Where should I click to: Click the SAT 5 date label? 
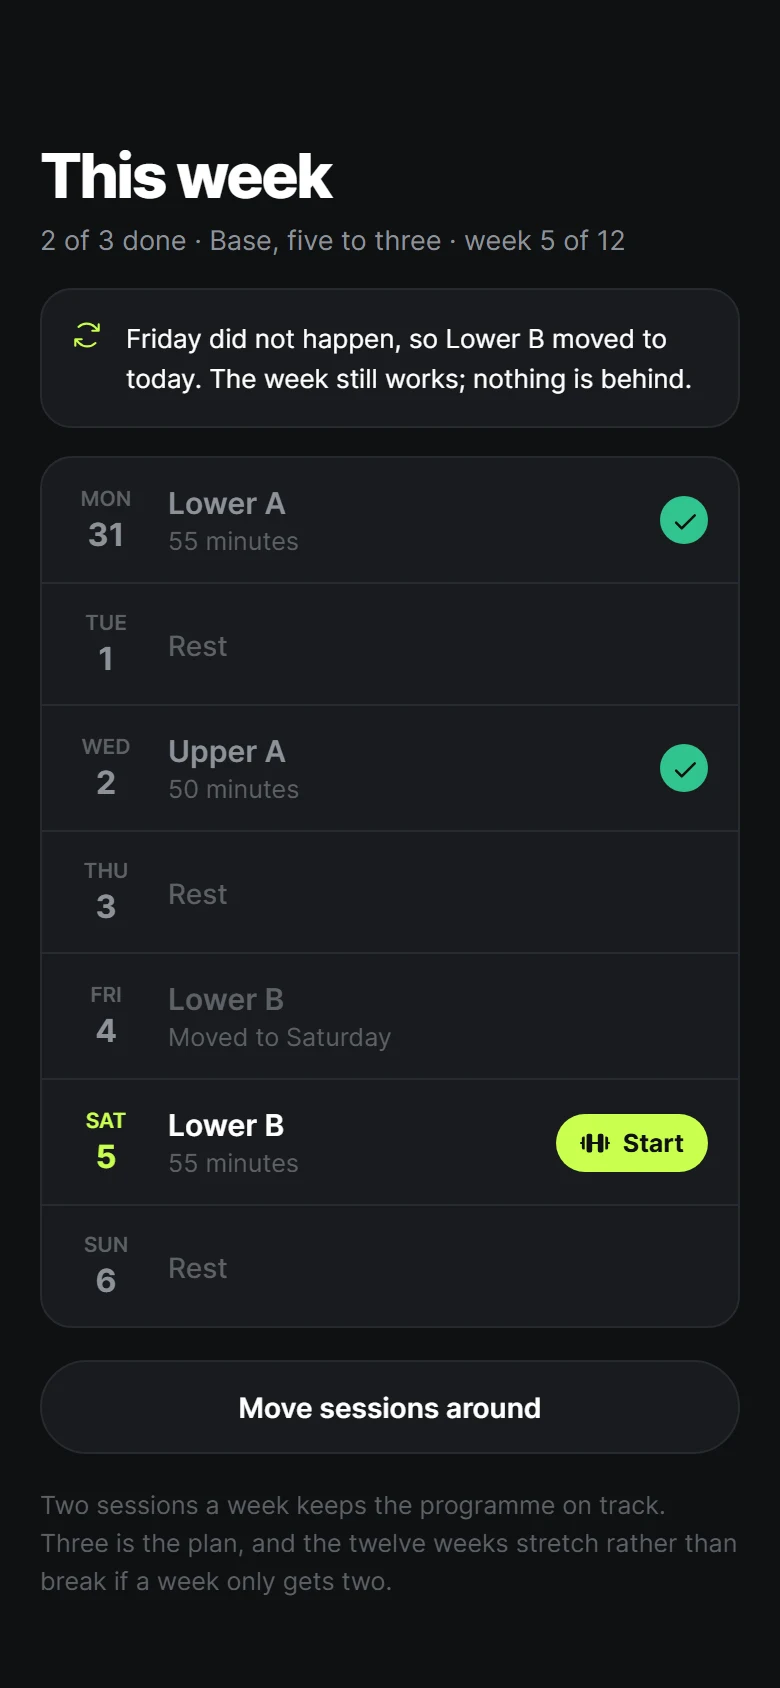106,1141
